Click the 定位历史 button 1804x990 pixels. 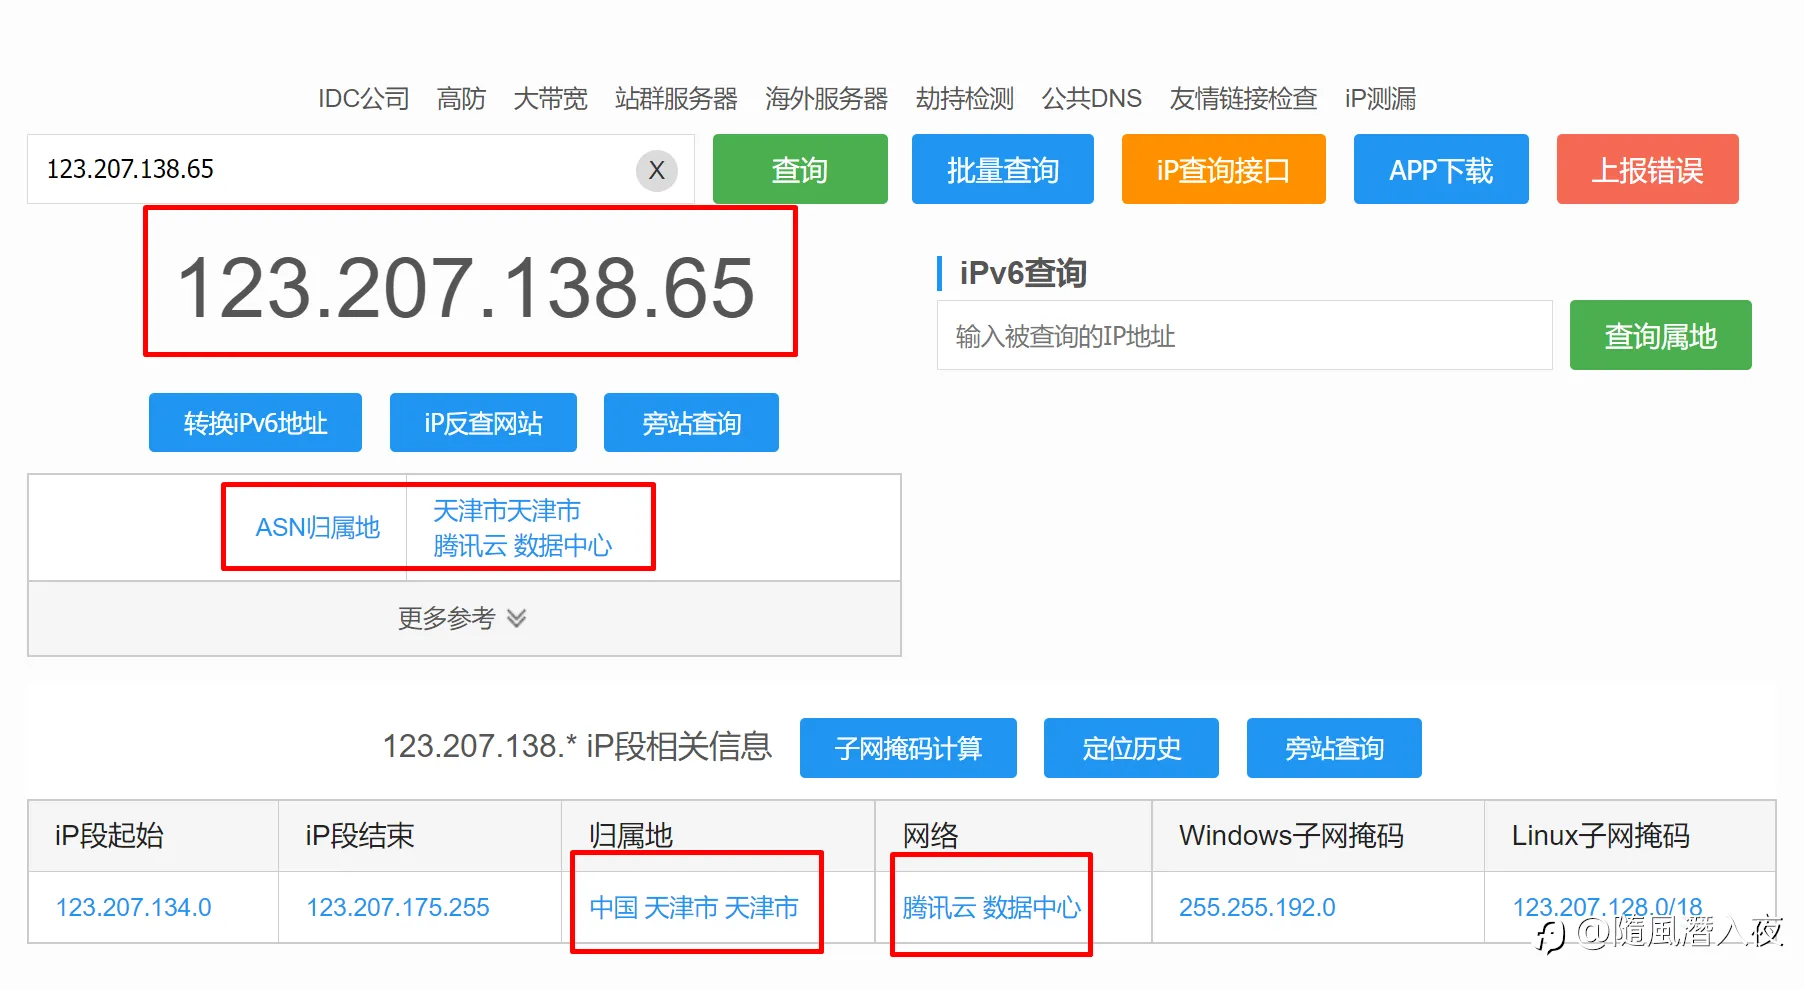1131,748
